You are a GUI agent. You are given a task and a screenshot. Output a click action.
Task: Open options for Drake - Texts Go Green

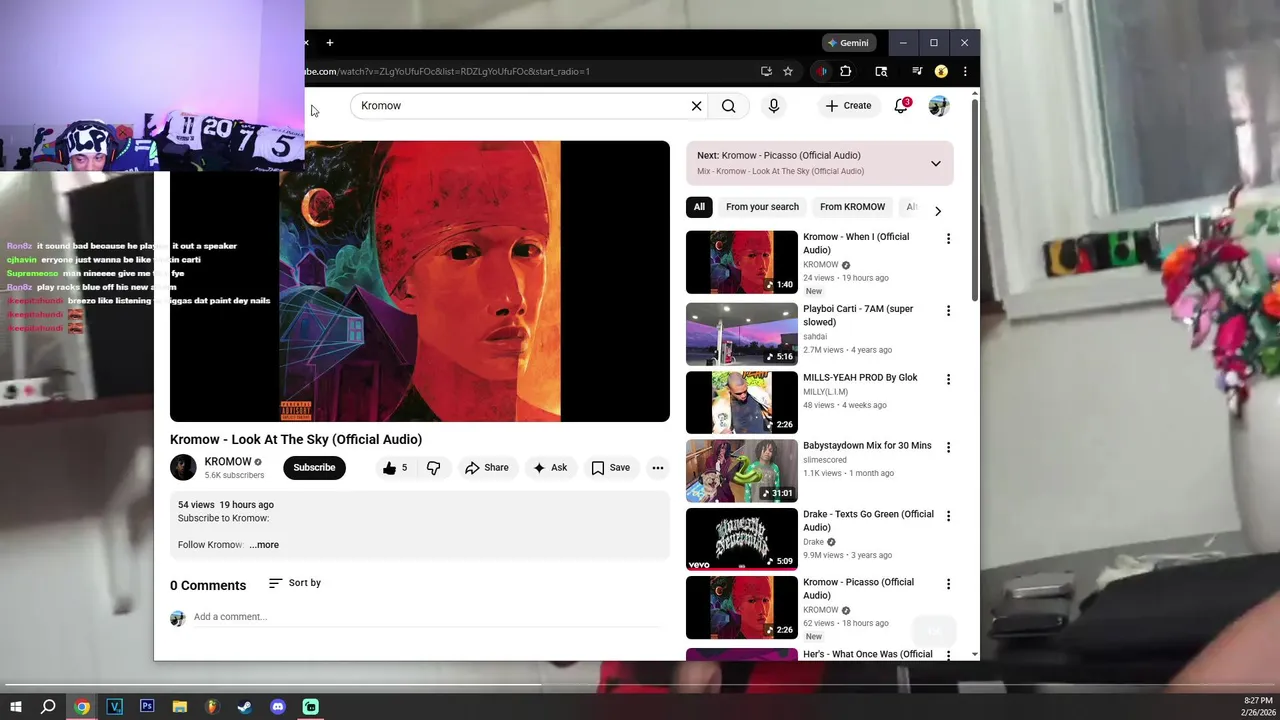pyautogui.click(x=948, y=516)
